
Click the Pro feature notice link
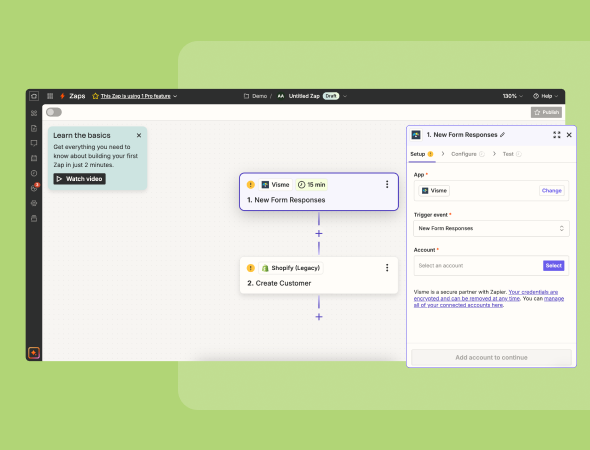[135, 96]
